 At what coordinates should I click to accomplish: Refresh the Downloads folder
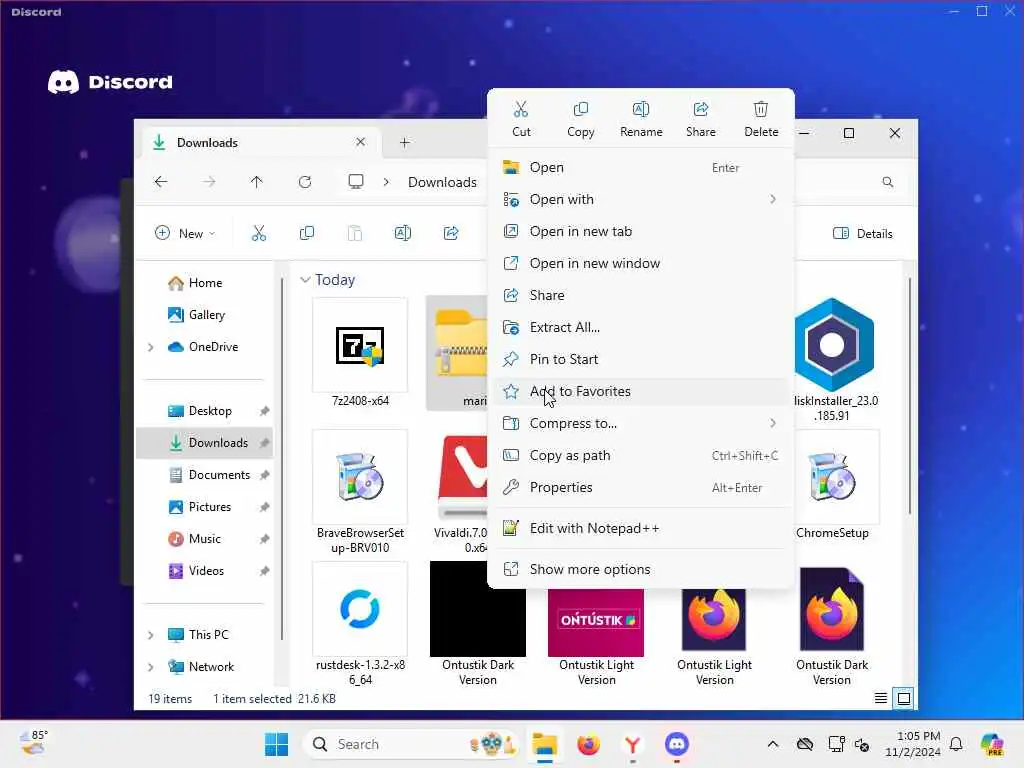tap(305, 182)
